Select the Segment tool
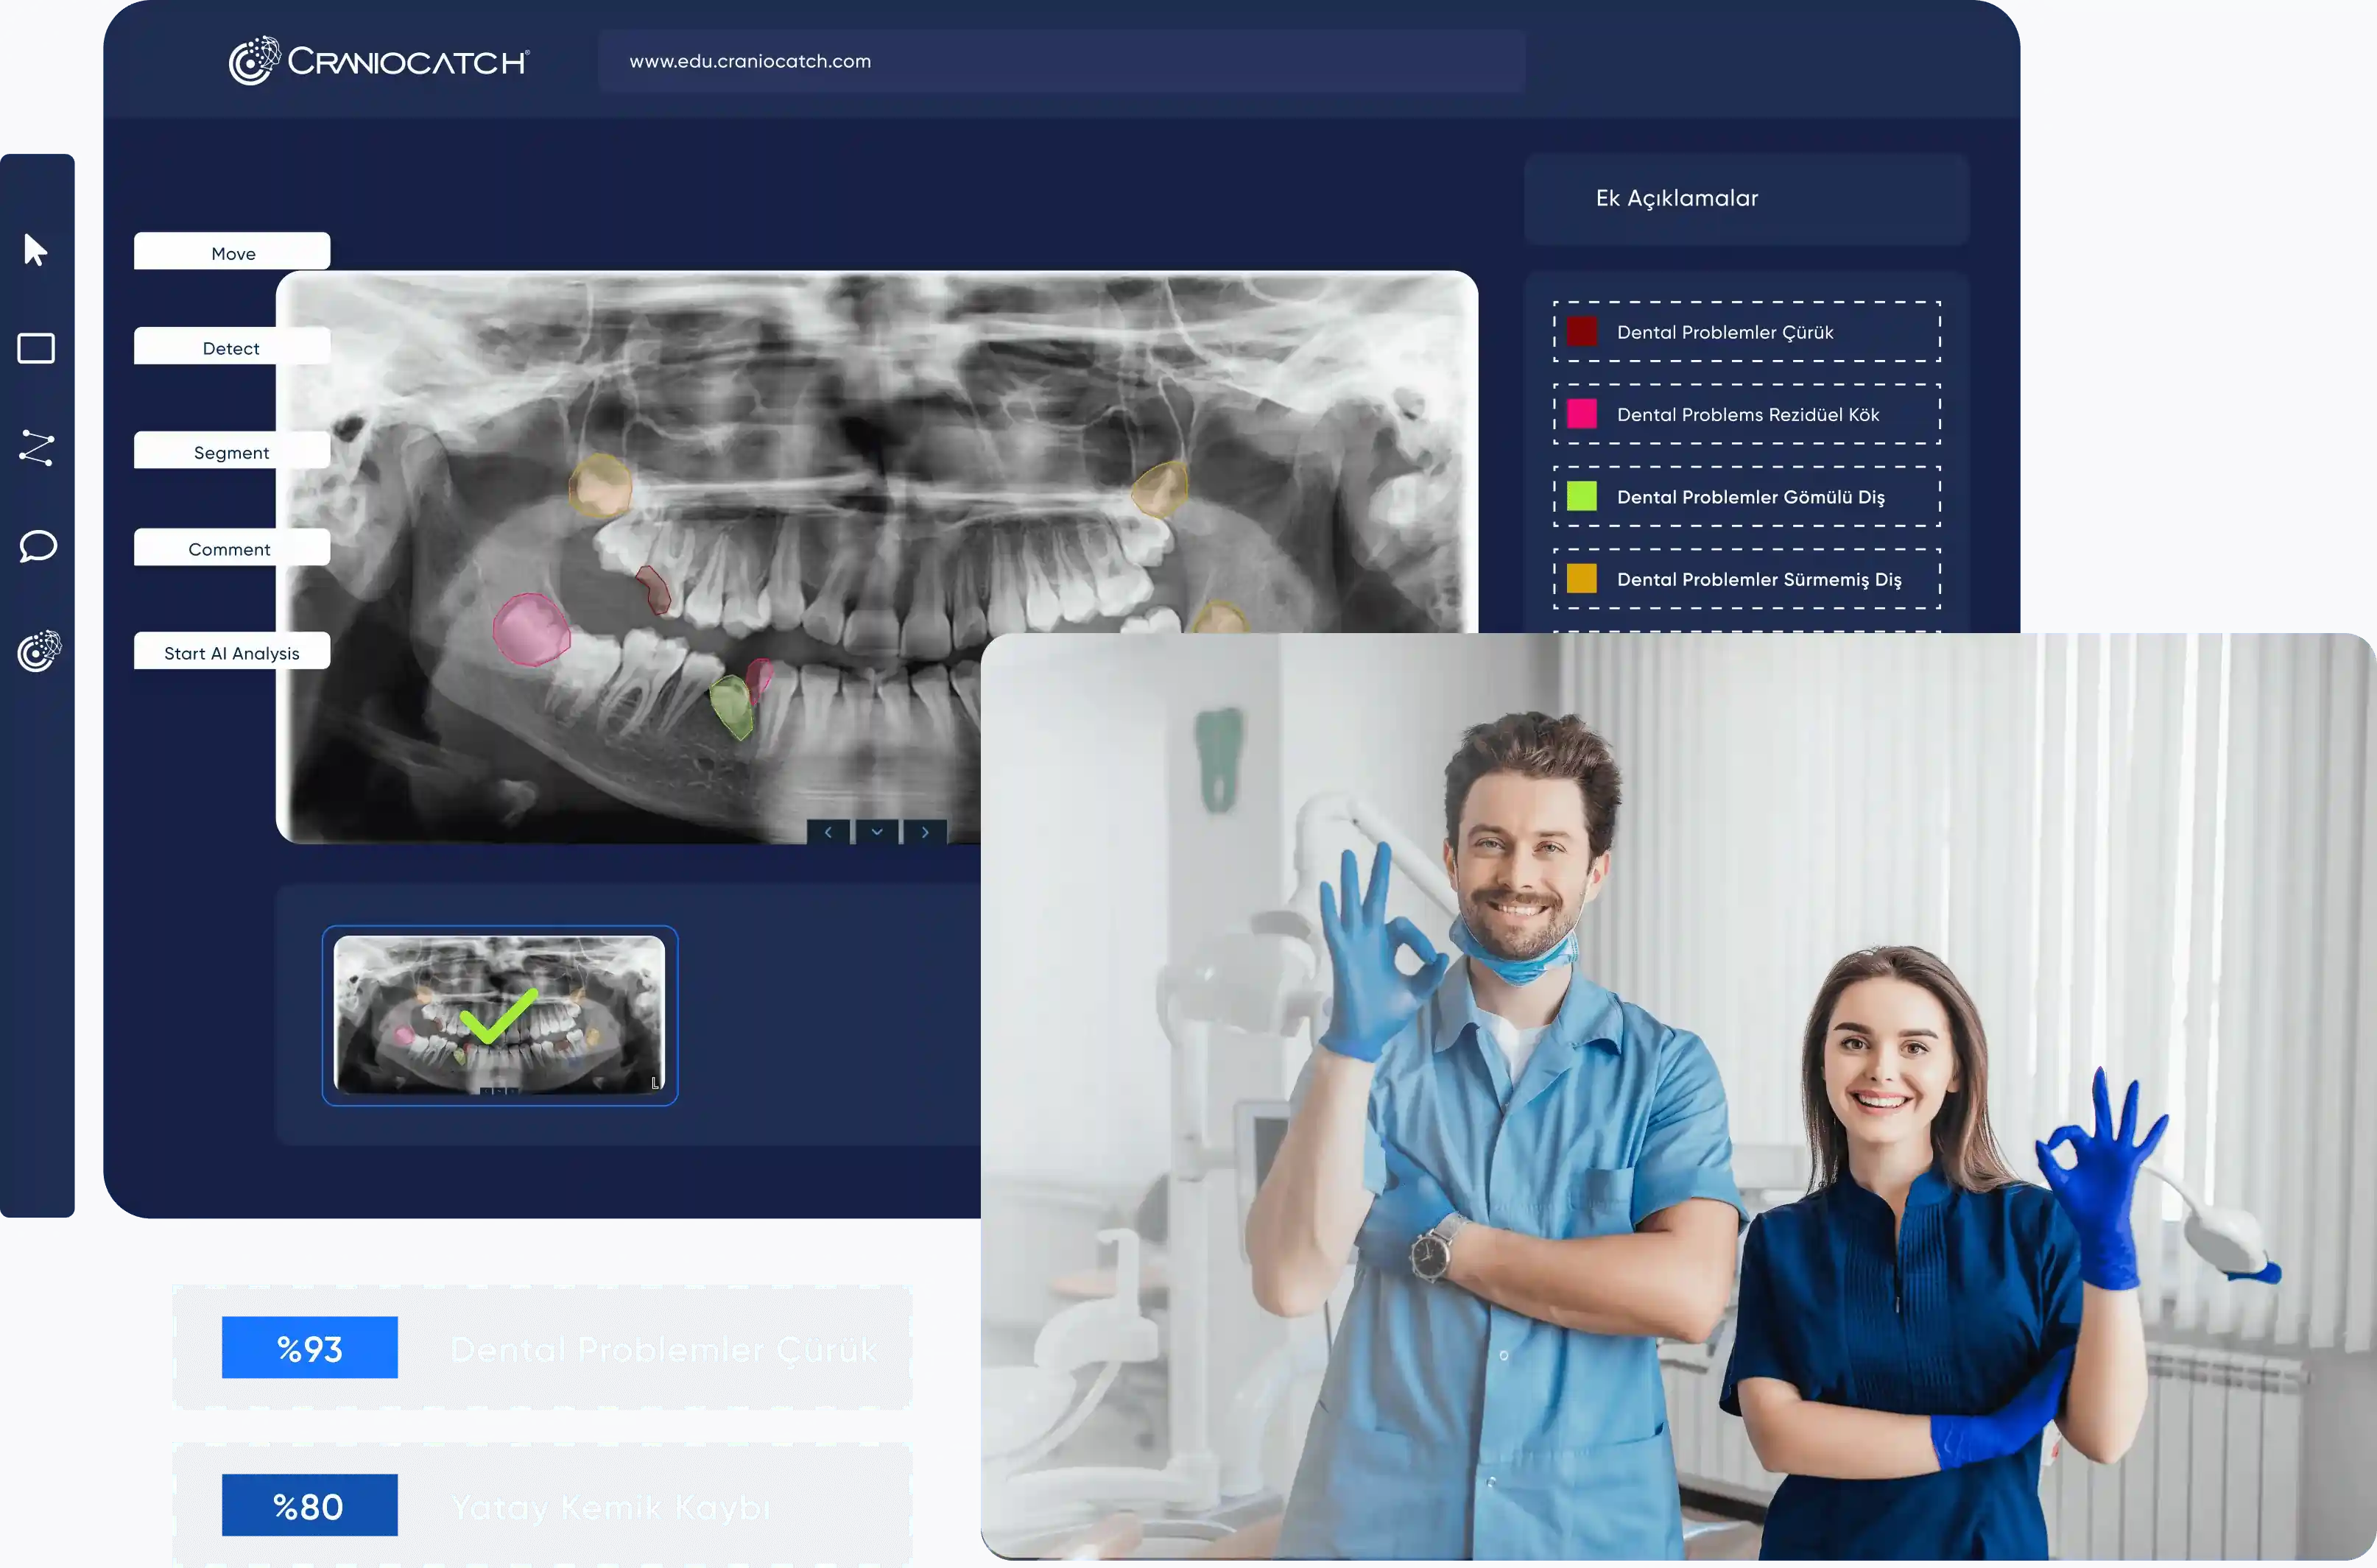2377x1568 pixels. (x=233, y=450)
